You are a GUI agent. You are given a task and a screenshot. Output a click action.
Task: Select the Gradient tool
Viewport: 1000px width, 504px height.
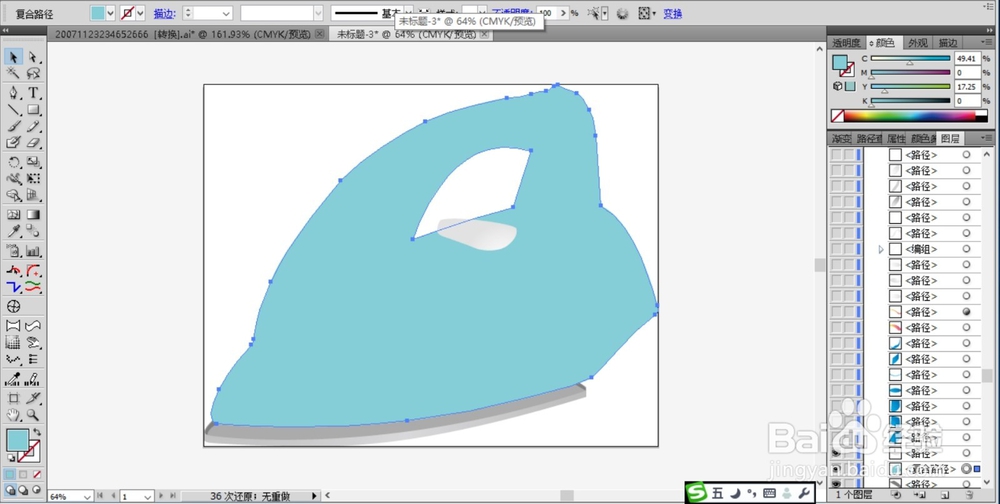coord(33,215)
